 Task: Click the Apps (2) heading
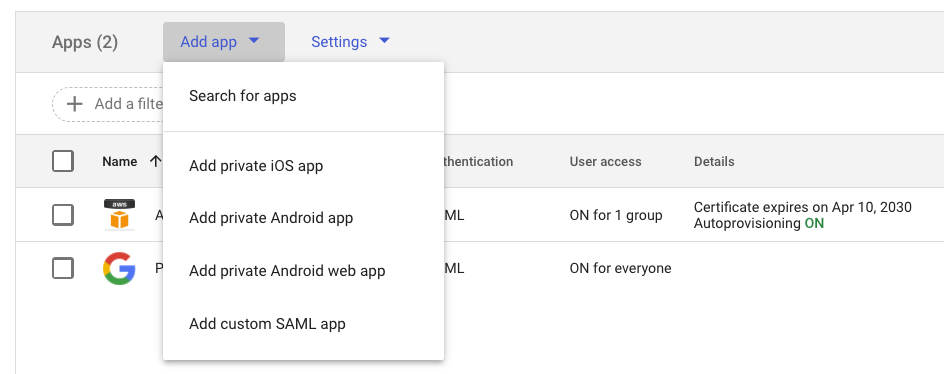85,42
